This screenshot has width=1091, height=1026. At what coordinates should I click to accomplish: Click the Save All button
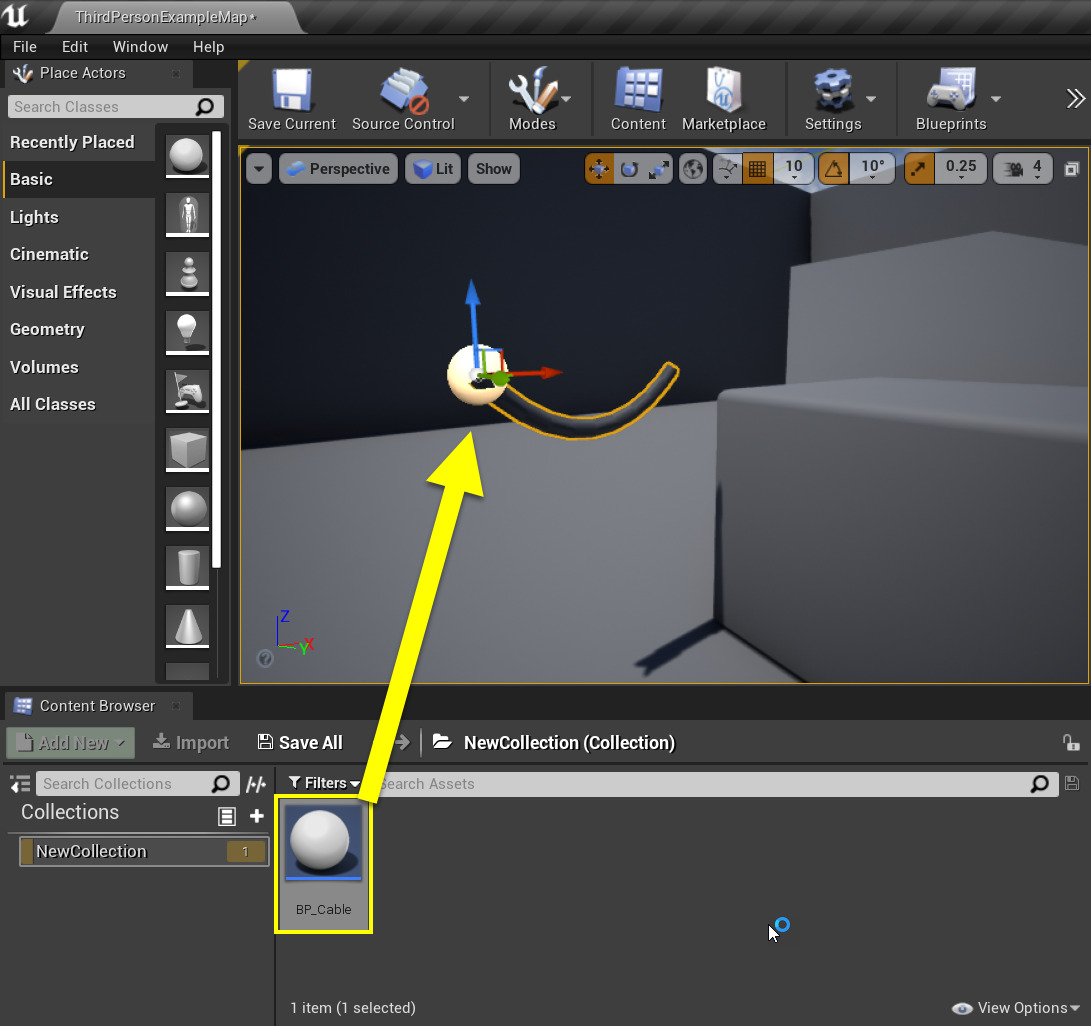pos(300,742)
